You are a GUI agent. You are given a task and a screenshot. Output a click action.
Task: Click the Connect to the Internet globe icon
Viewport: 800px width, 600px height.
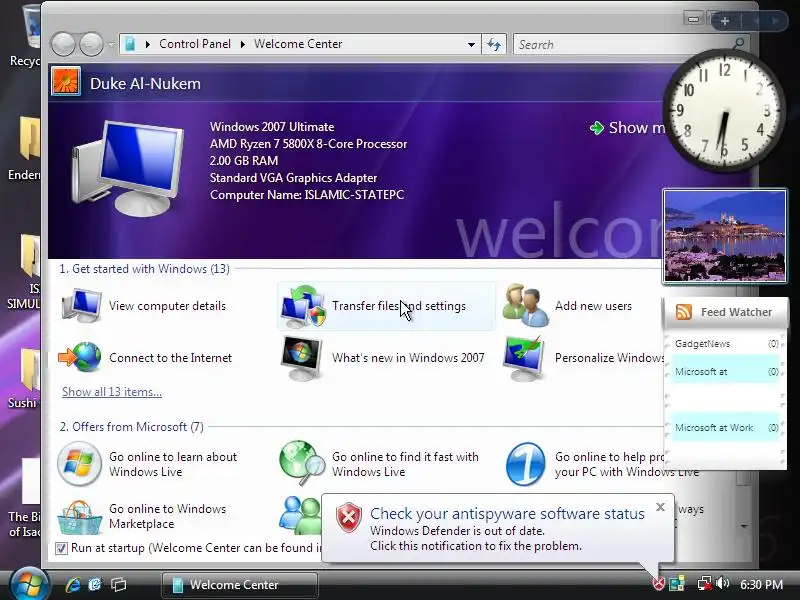(x=80, y=357)
